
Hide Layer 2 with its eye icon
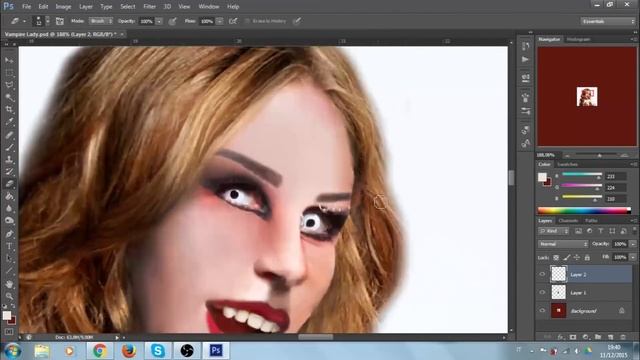click(x=542, y=274)
